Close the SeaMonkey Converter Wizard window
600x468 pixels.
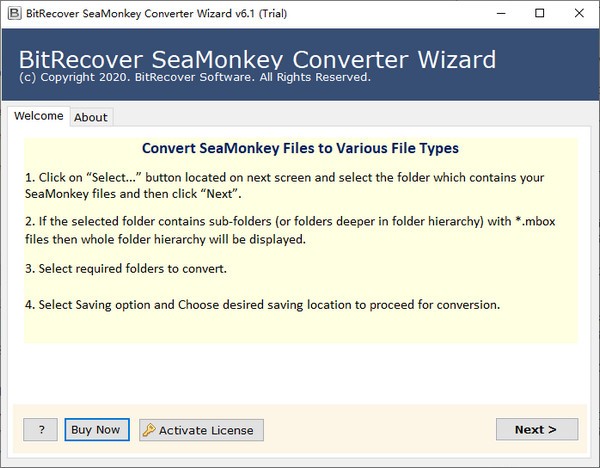(x=579, y=13)
